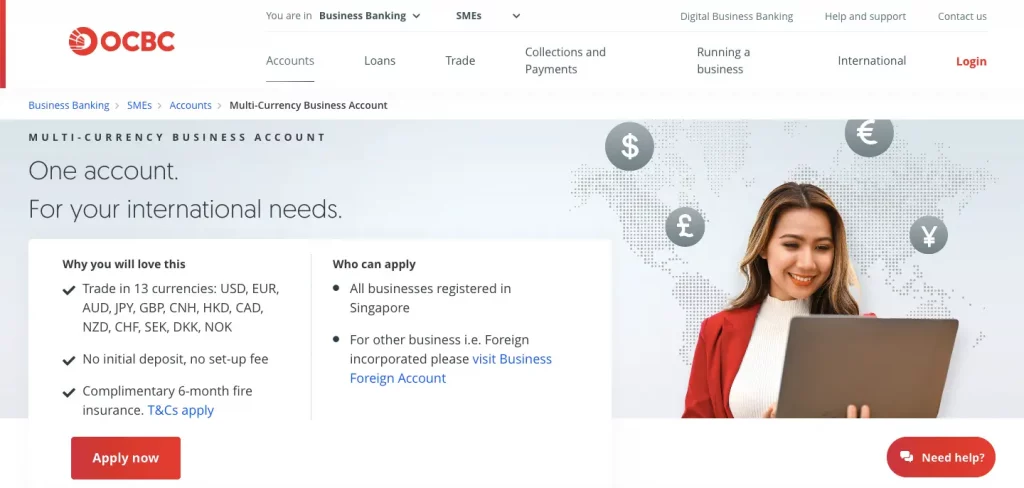
Task: Open the Trade menu
Action: (x=460, y=61)
